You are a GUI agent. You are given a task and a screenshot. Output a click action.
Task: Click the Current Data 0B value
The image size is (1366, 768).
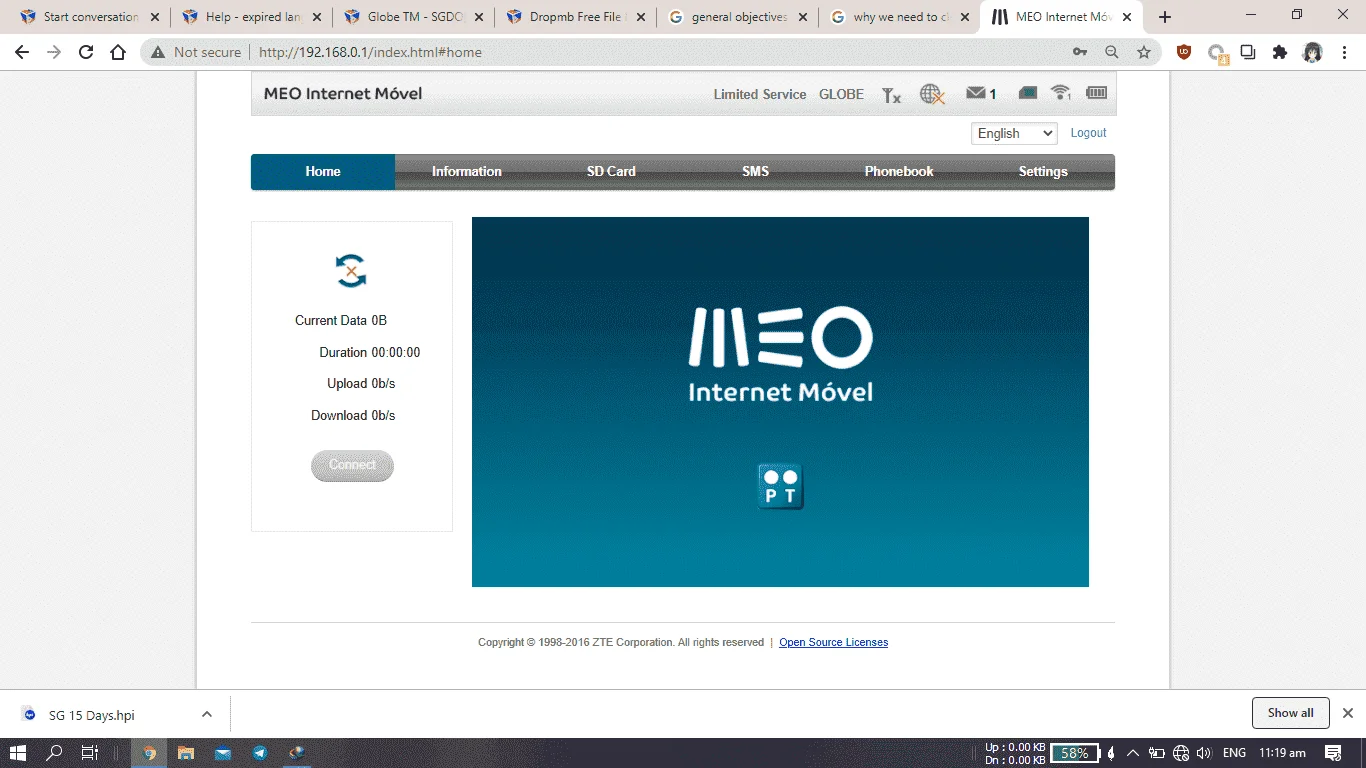click(x=379, y=321)
